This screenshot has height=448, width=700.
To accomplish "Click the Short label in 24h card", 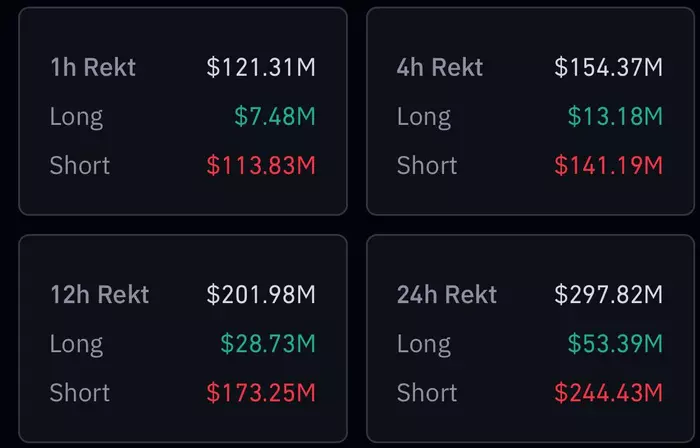I will pos(427,393).
